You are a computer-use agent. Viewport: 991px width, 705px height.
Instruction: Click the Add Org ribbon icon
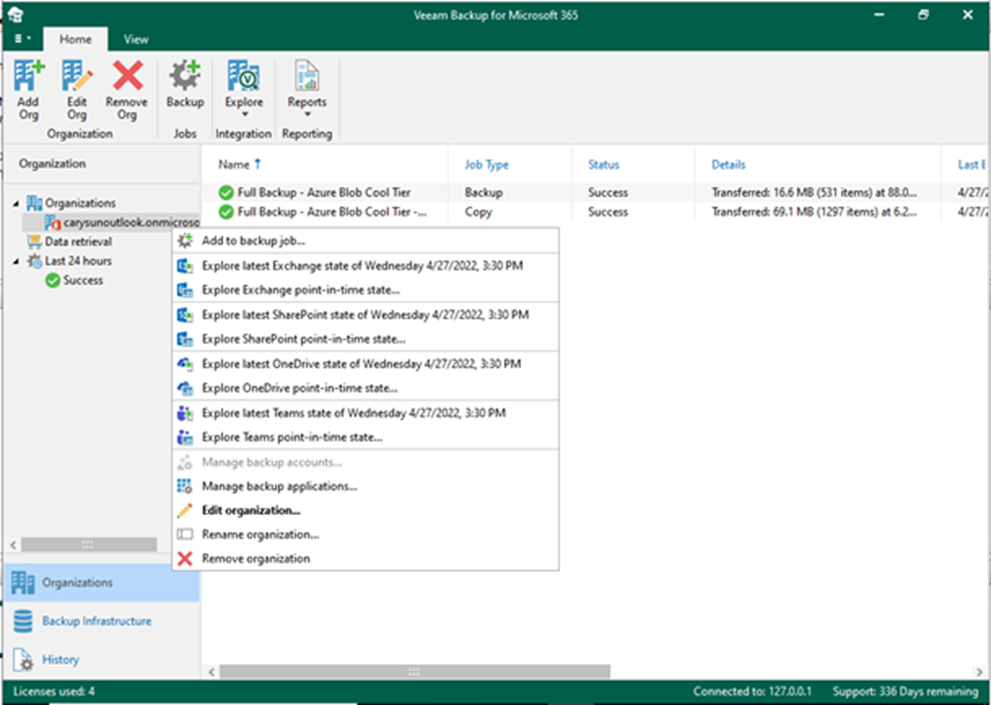coord(28,75)
